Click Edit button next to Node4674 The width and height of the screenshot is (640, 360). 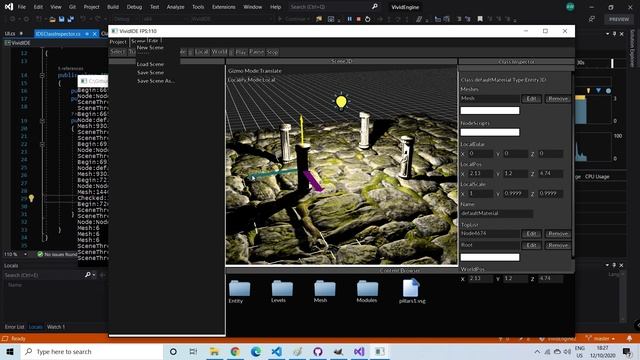(531, 233)
